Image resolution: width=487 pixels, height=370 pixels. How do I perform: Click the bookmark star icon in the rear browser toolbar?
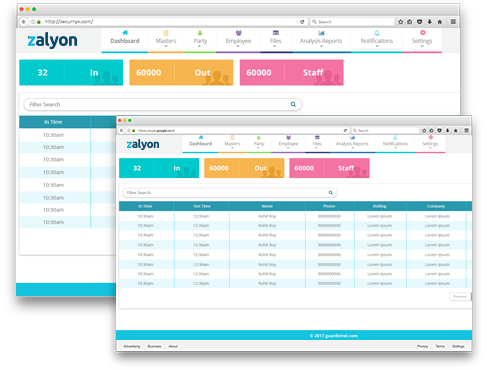(x=400, y=22)
